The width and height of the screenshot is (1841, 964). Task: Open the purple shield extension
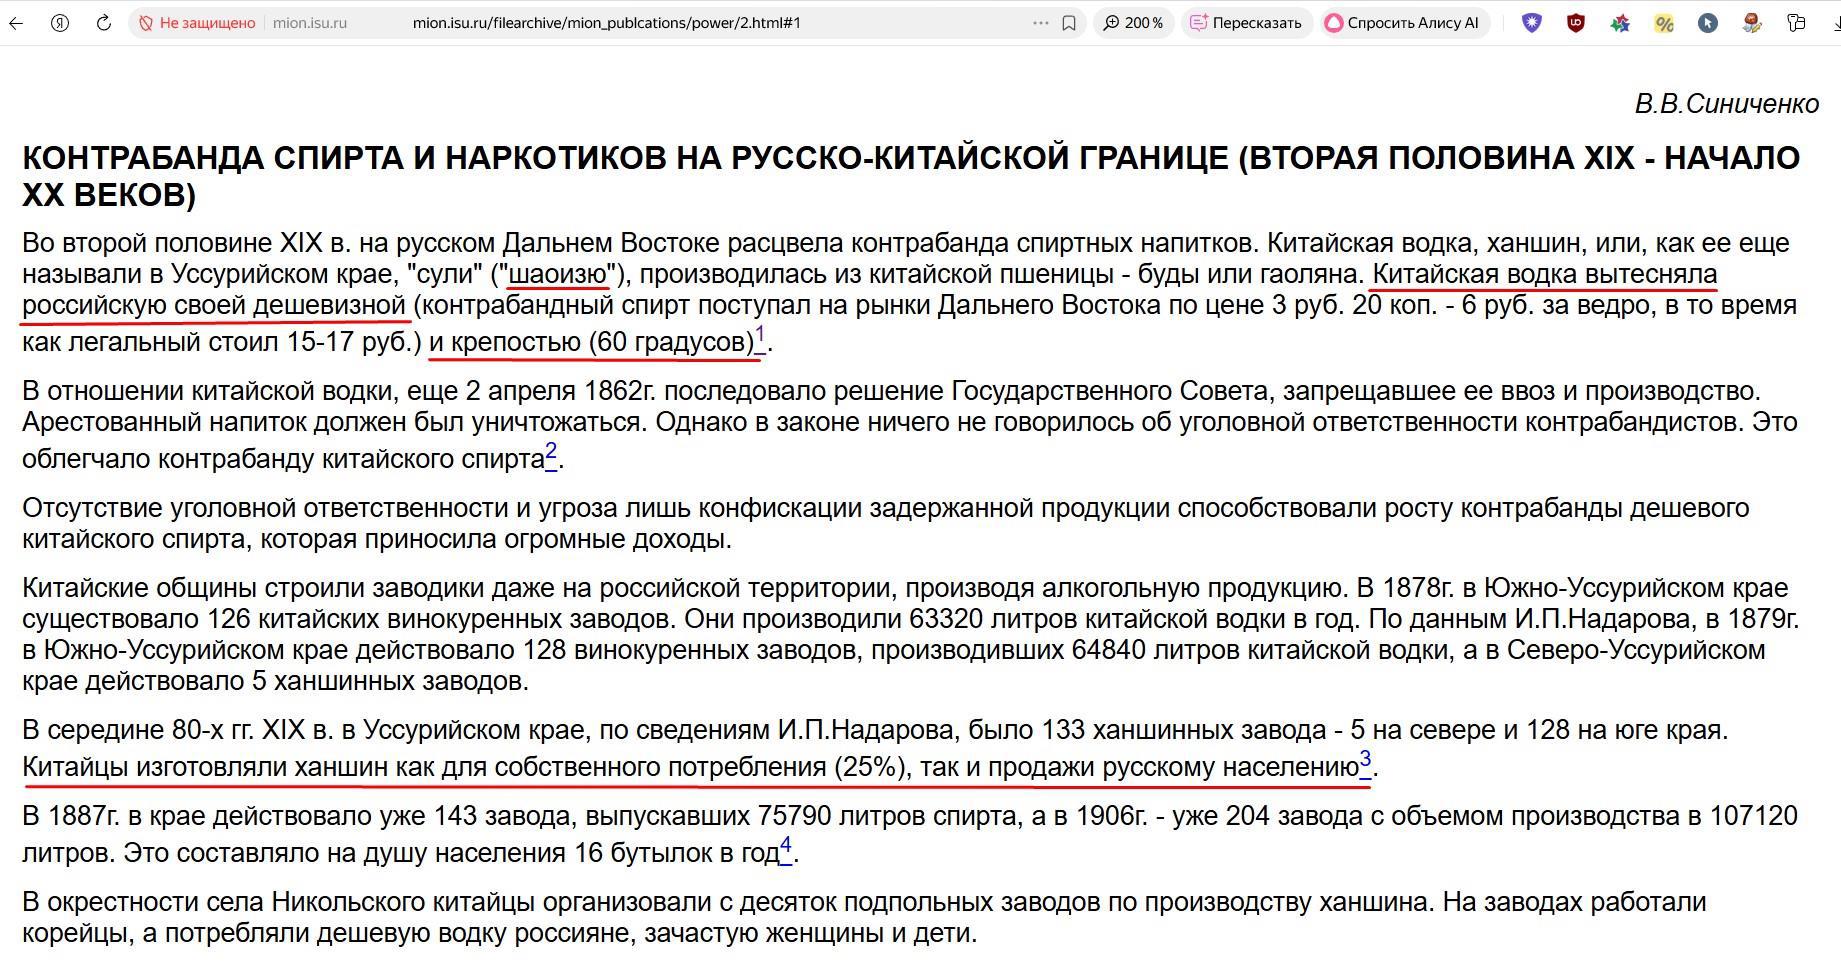(x=1532, y=23)
